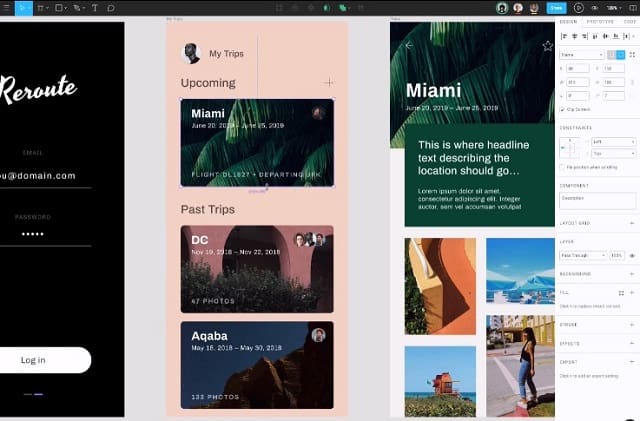Expand the Pen tool dropdown arrow
Screen dimensions: 640x421
83,8
